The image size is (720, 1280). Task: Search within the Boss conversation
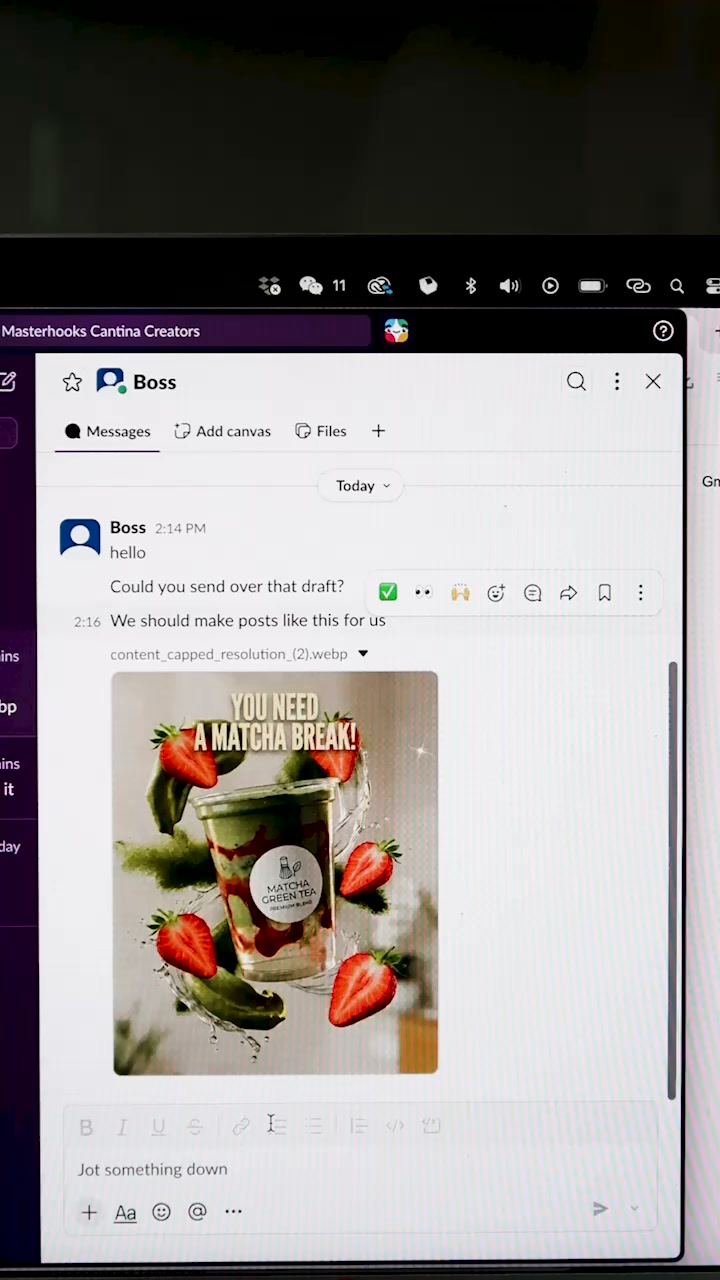[x=576, y=381]
